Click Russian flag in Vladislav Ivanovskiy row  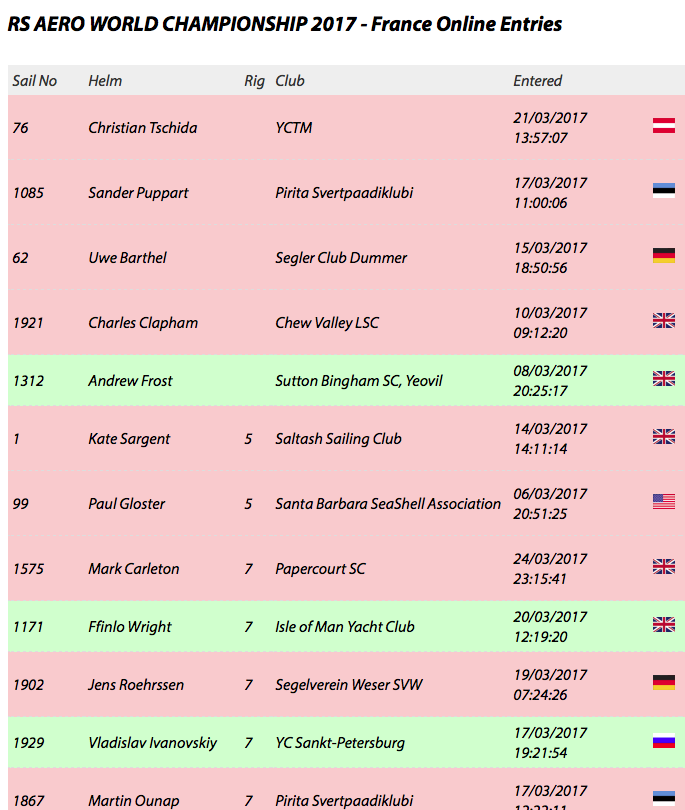pos(663,741)
